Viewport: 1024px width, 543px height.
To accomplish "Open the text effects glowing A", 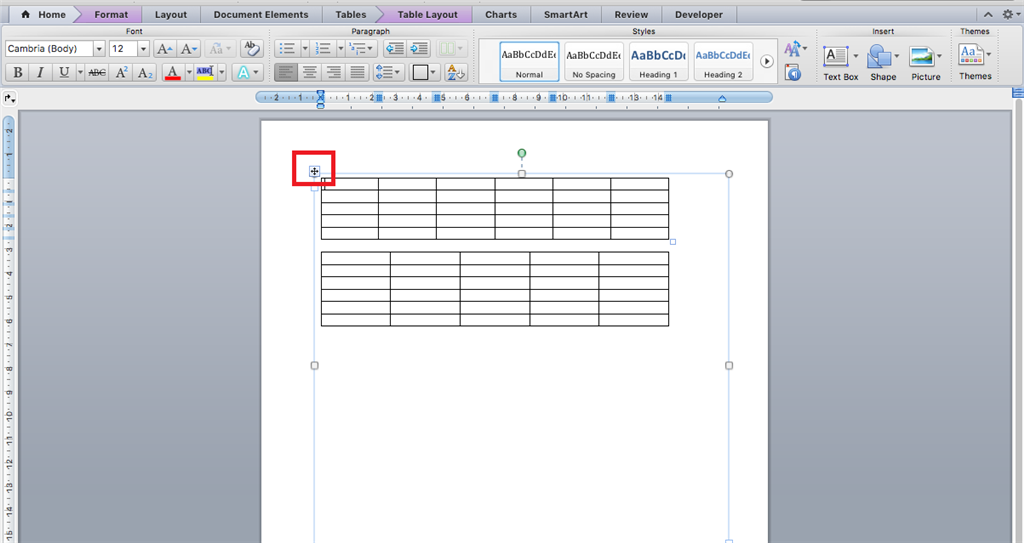I will click(243, 73).
